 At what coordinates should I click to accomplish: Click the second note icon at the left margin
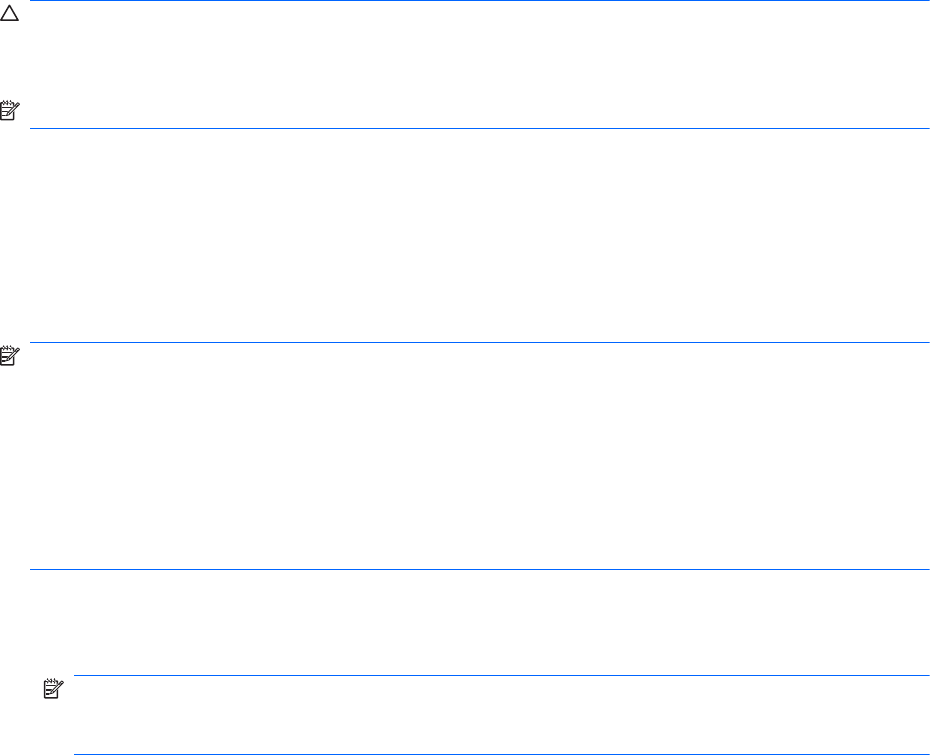coord(9,354)
